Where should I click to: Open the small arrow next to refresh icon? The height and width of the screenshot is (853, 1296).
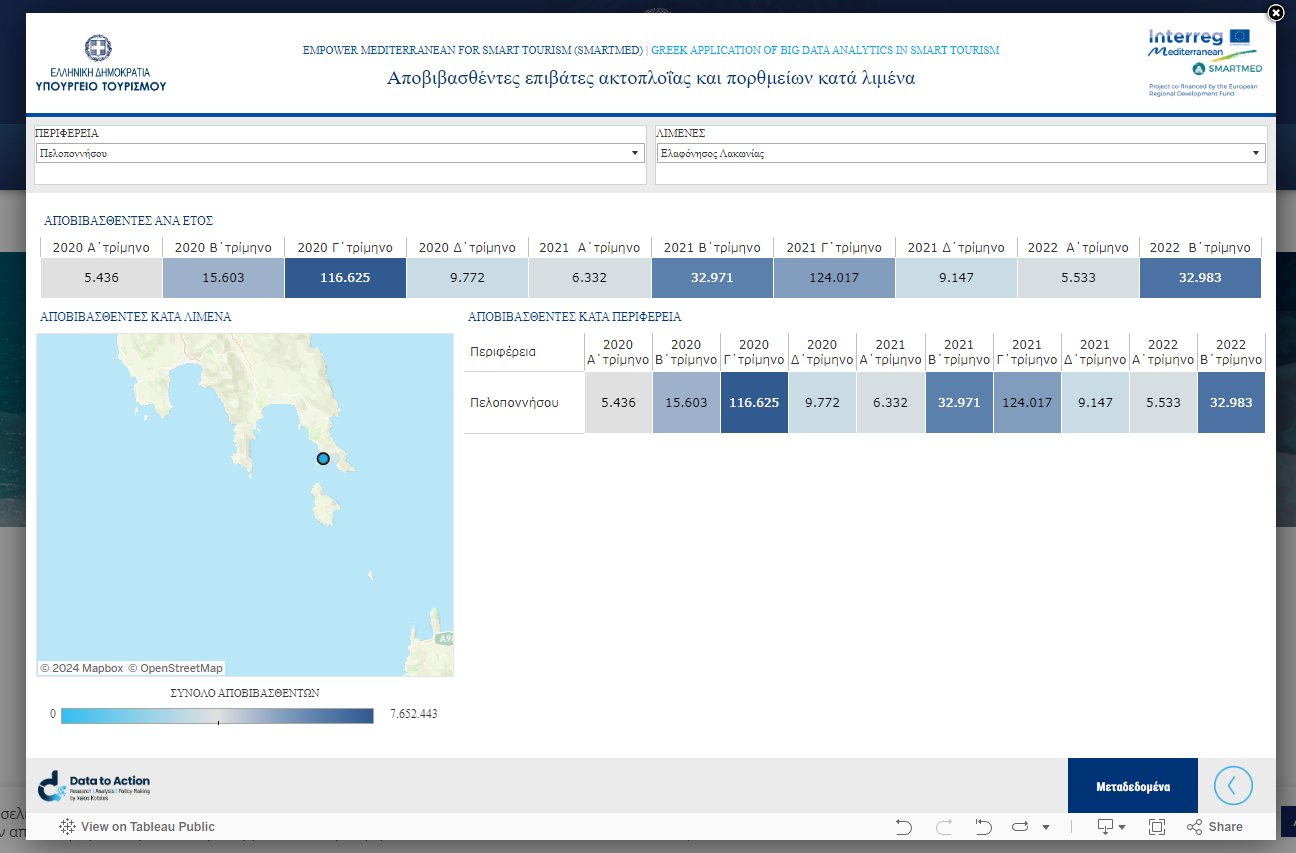(1046, 827)
